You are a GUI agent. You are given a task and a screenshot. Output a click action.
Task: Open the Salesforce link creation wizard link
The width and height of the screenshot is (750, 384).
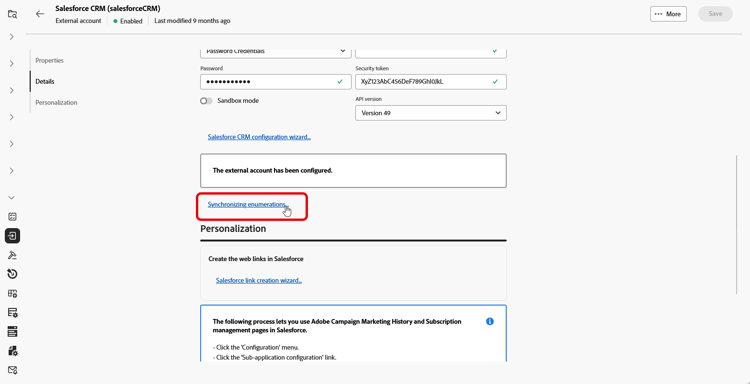point(259,281)
